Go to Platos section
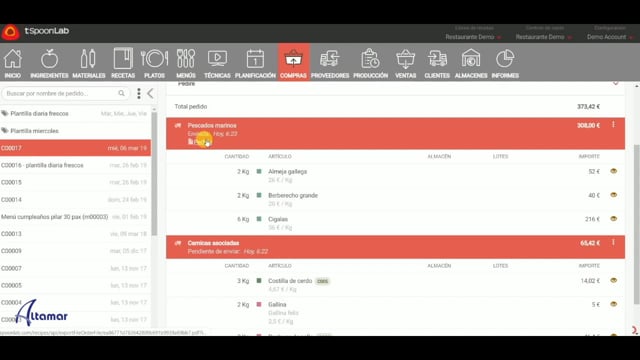This screenshot has height=360, width=640. (x=154, y=63)
